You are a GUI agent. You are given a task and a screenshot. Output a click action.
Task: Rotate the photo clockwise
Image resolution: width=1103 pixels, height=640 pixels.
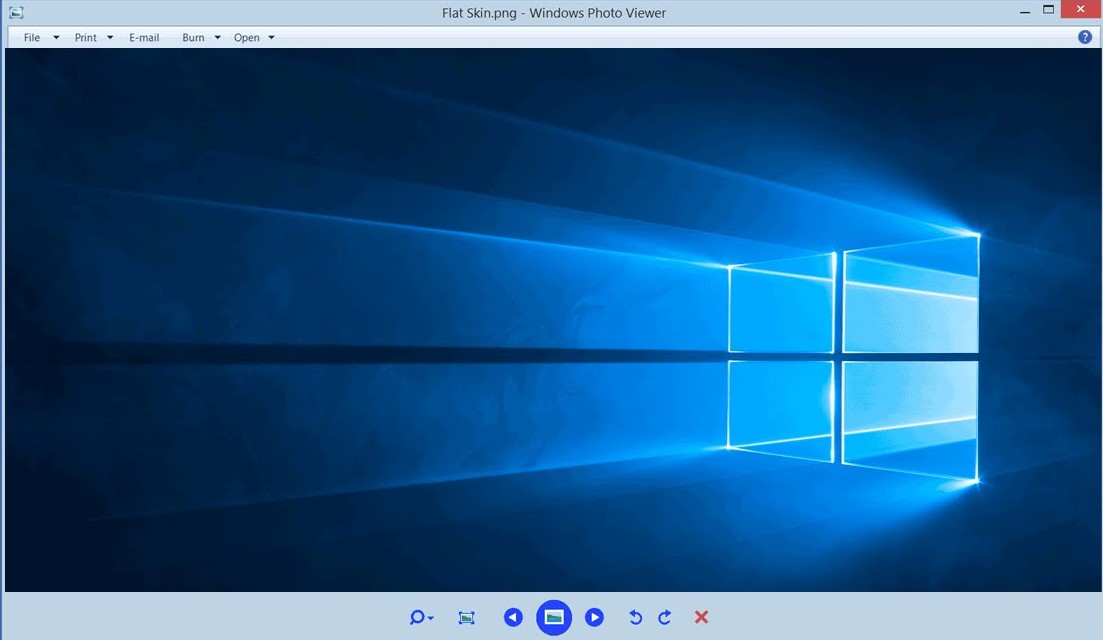pos(664,617)
